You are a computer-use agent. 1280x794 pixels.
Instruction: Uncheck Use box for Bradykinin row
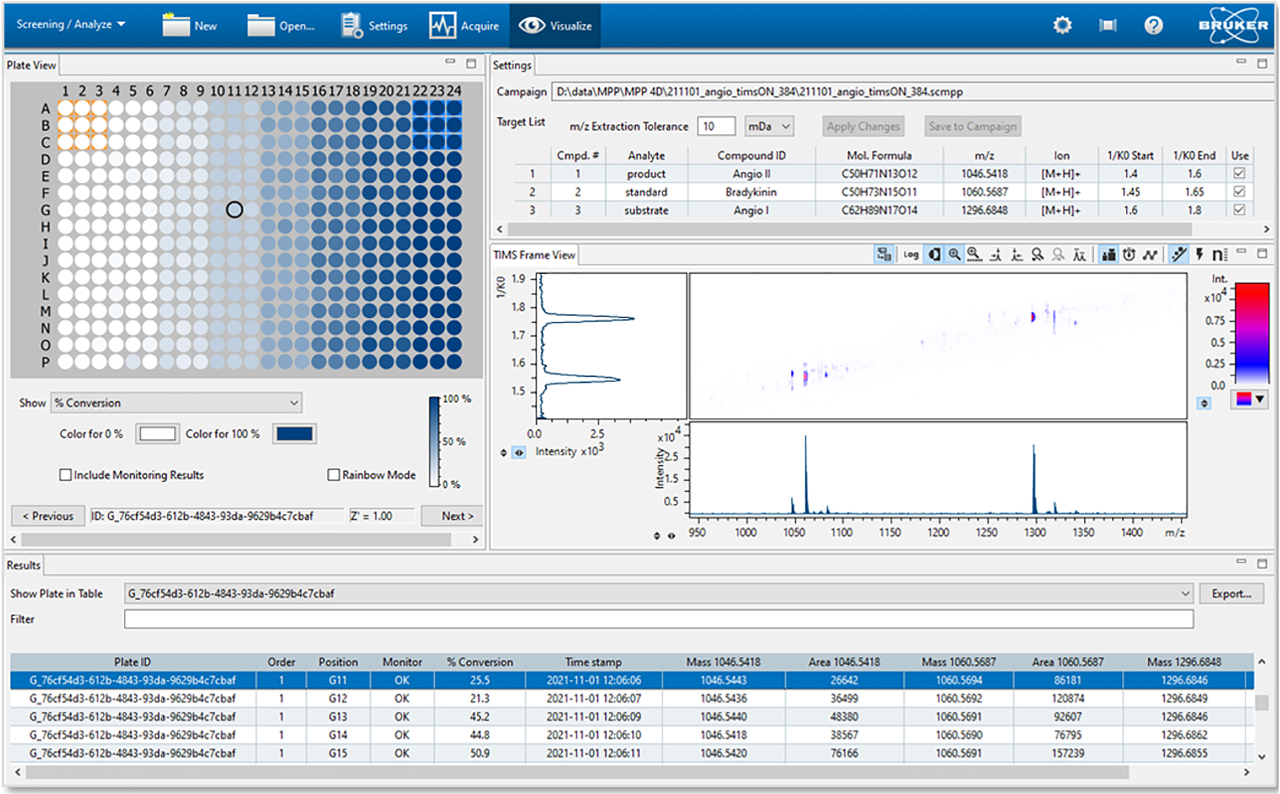[x=1240, y=192]
